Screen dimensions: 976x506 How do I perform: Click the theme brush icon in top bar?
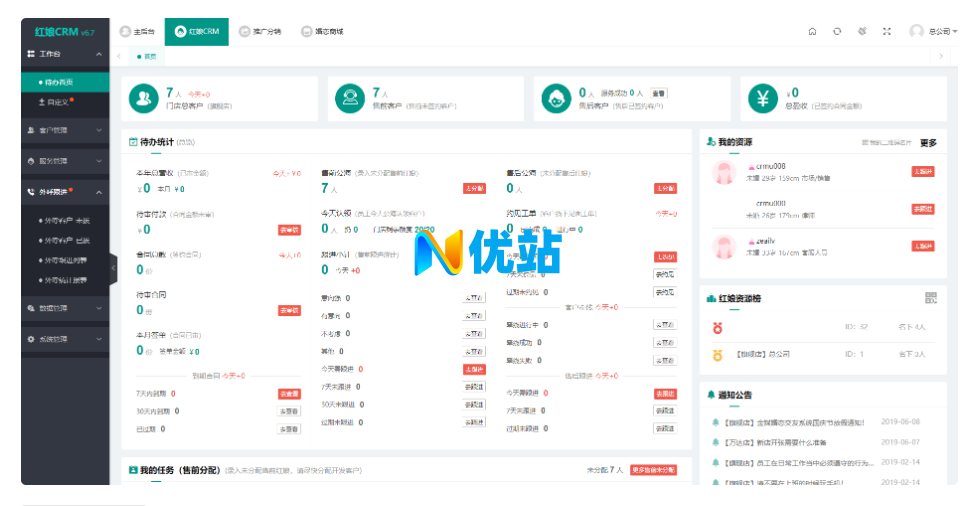[x=862, y=32]
